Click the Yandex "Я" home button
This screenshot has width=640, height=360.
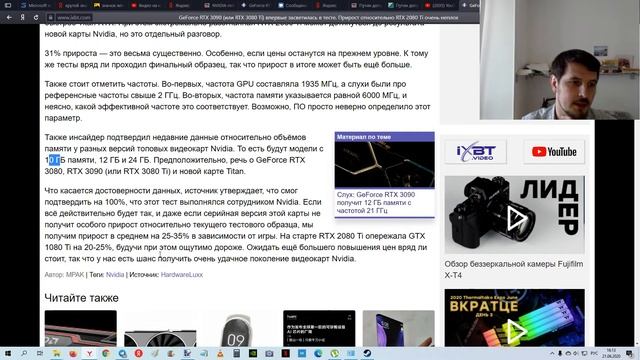(22, 18)
